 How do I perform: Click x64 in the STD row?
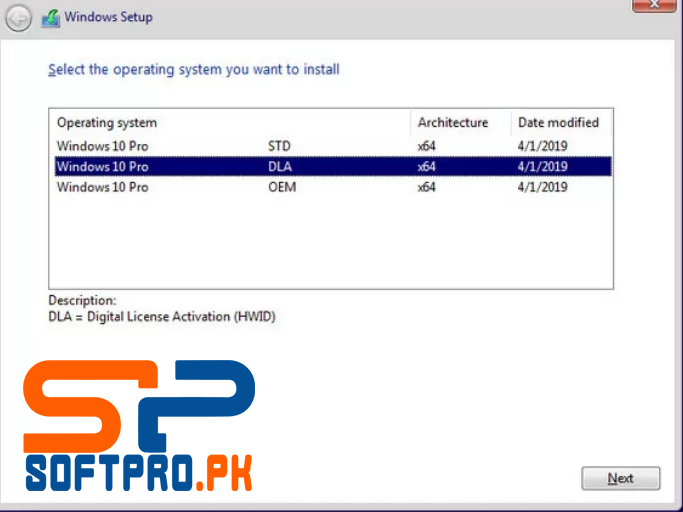426,146
